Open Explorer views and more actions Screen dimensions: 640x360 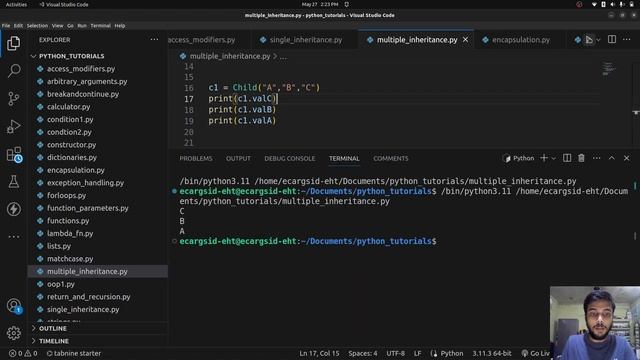tap(154, 40)
